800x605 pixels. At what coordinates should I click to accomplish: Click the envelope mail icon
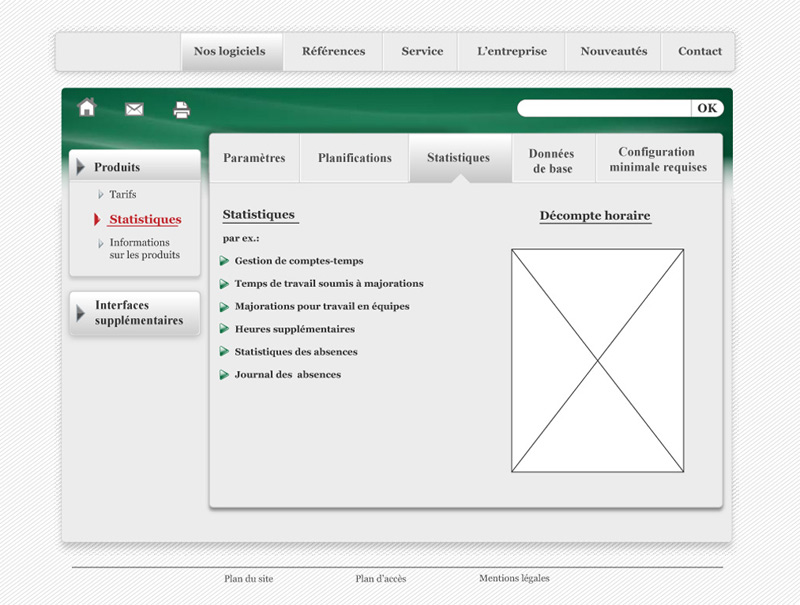(134, 110)
